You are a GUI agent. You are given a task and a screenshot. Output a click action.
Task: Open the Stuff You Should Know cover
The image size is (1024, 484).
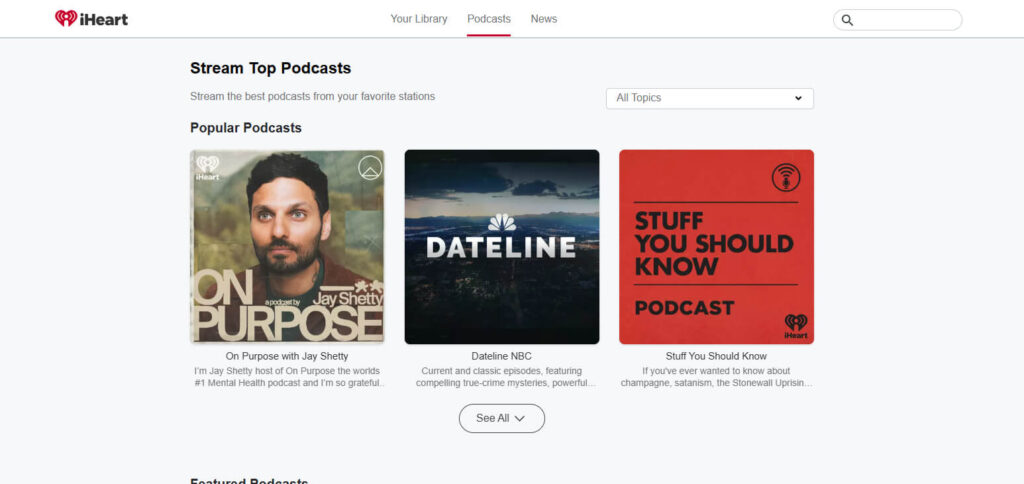point(716,247)
